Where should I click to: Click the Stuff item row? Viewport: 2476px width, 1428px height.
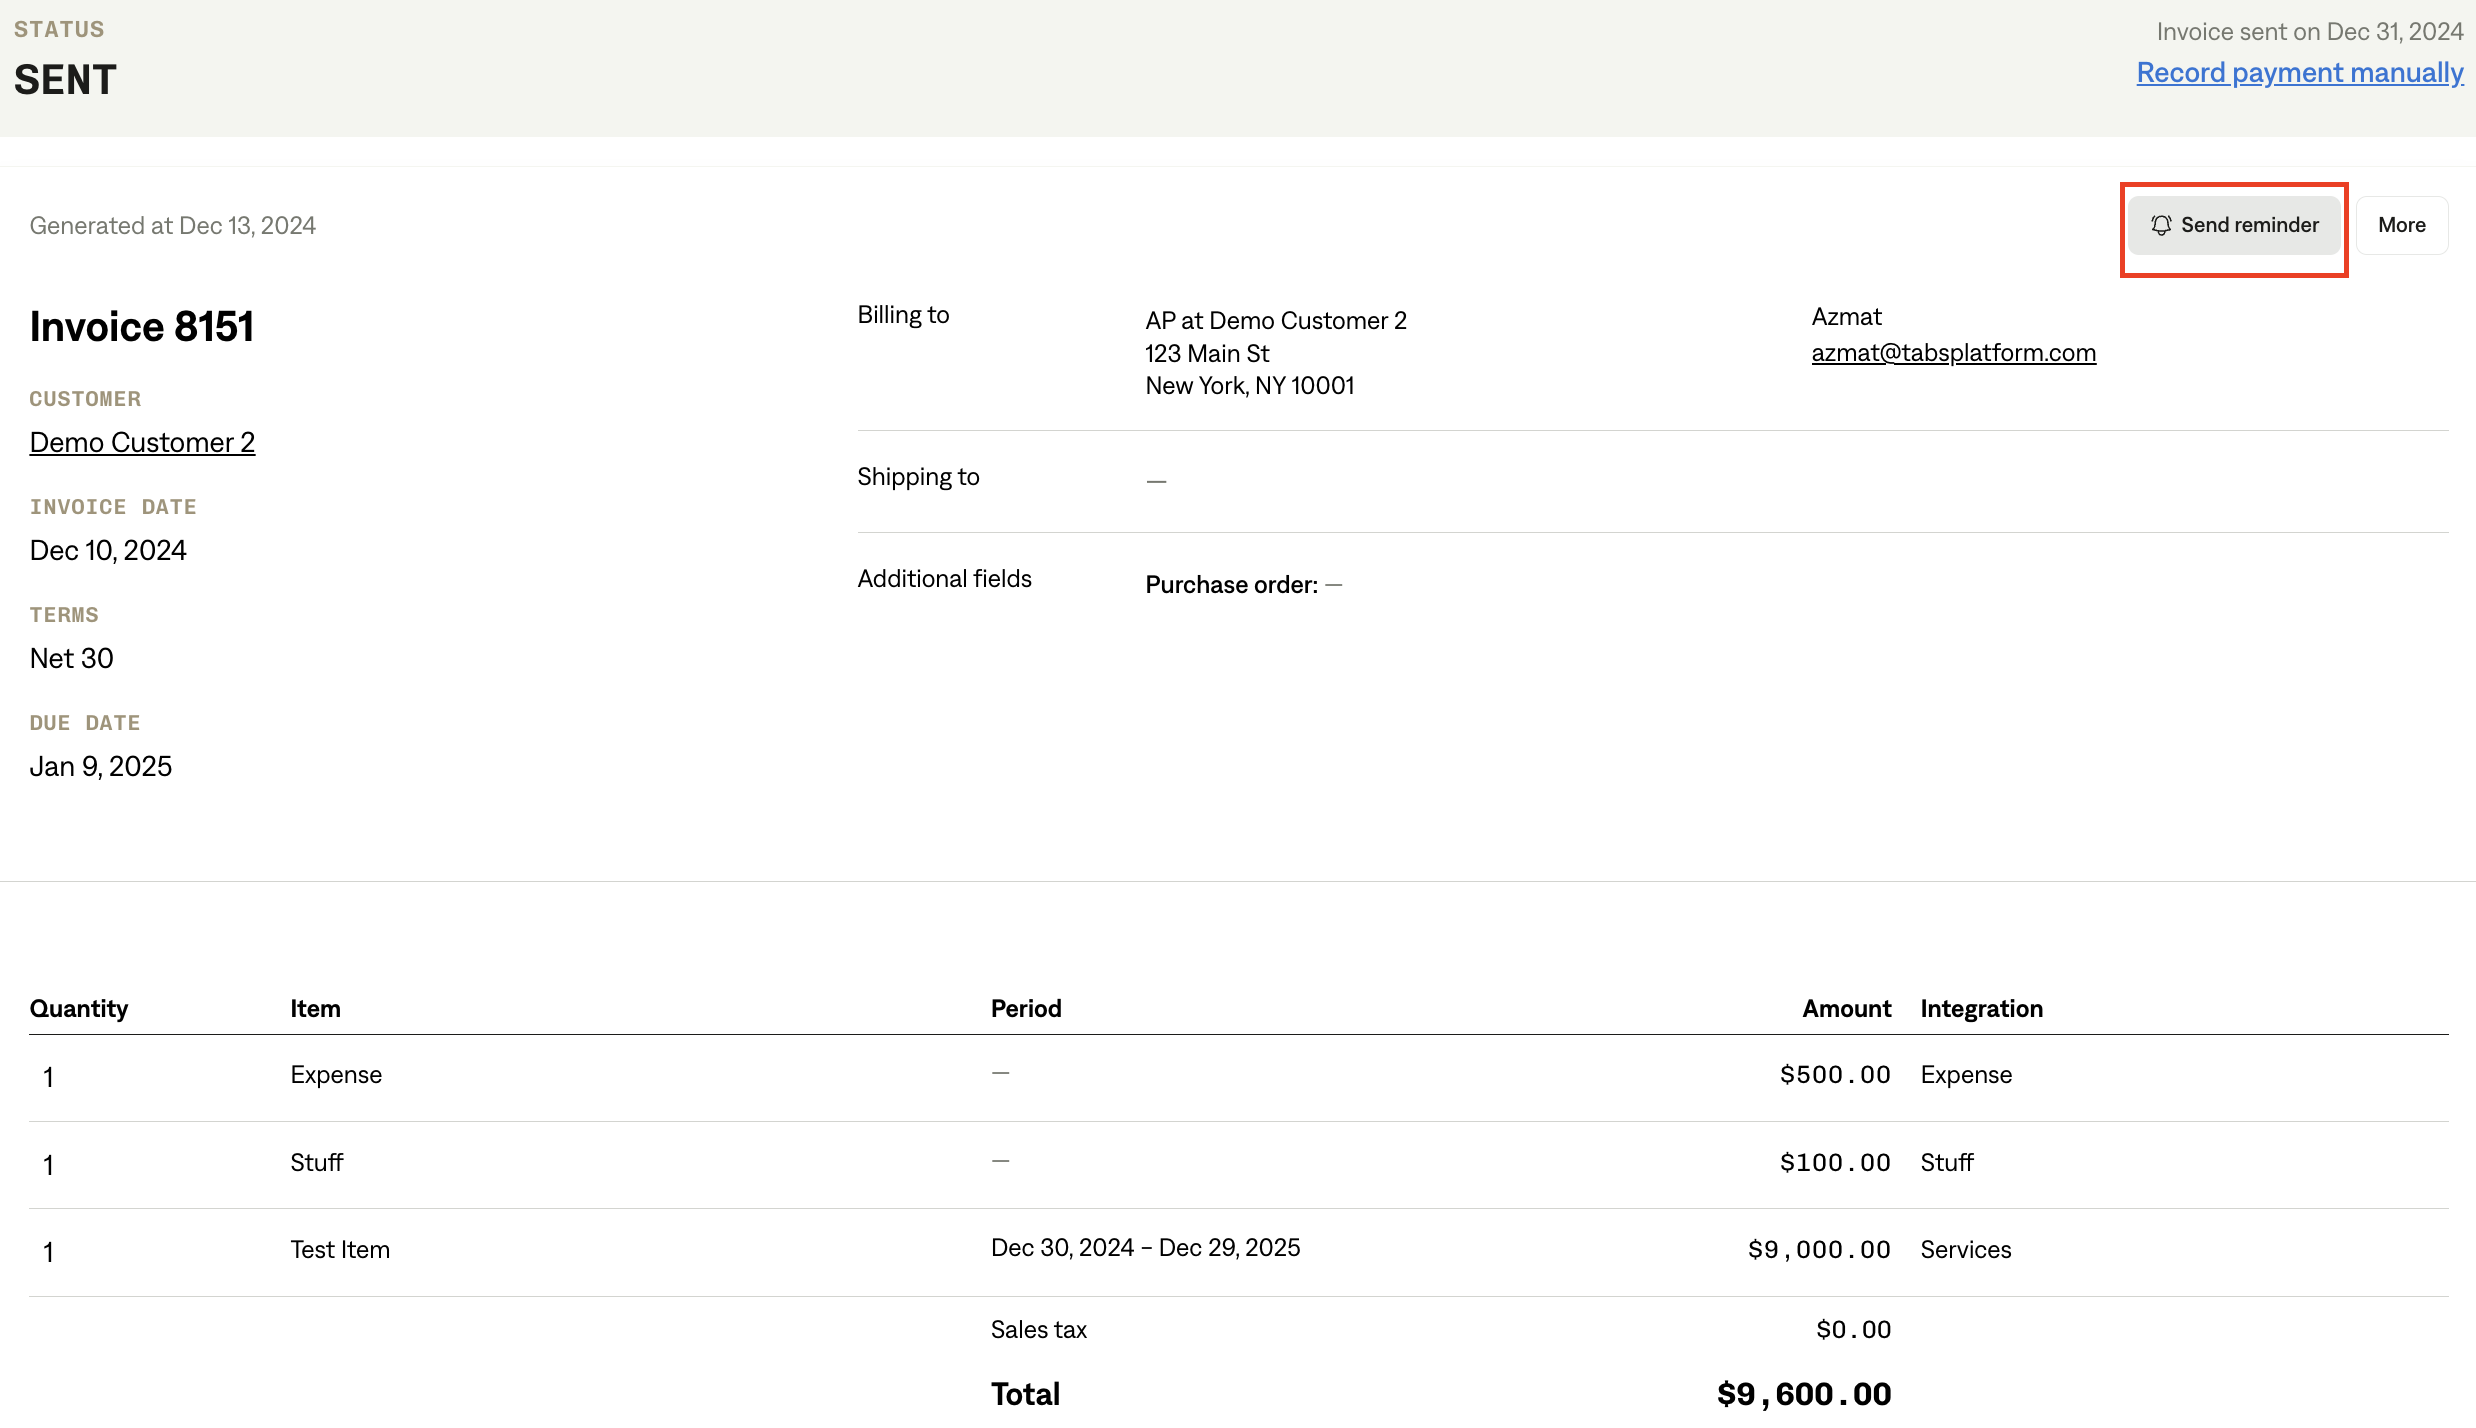[316, 1163]
